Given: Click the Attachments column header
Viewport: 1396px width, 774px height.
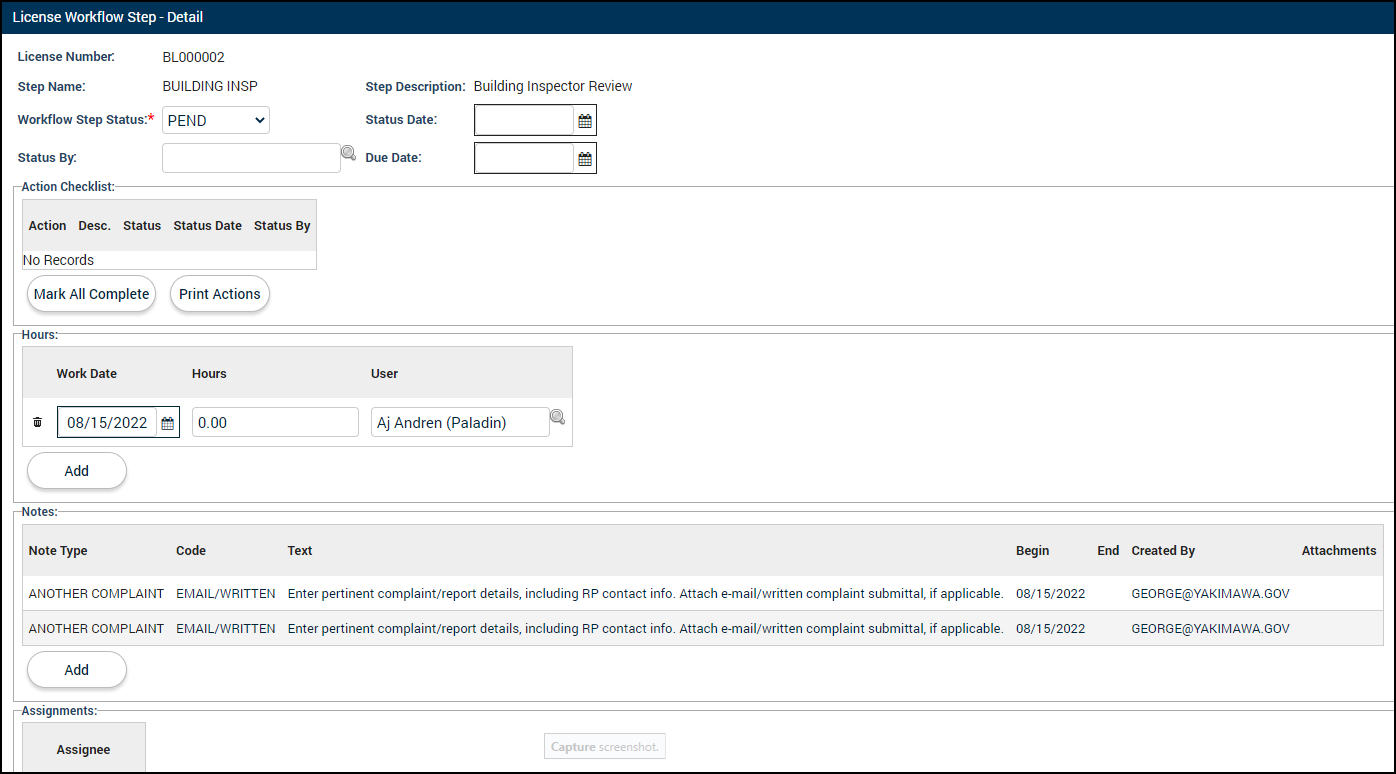Looking at the screenshot, I should [x=1339, y=551].
